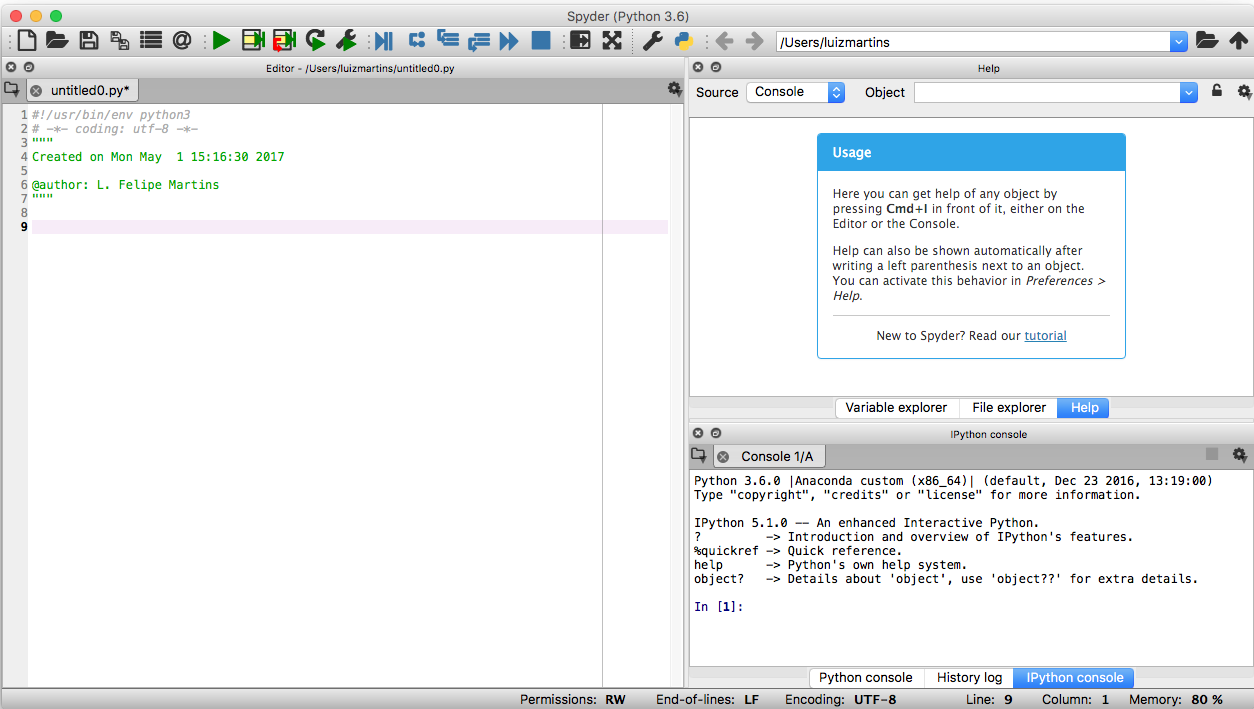Toggle the Help pane lock
Screen dimensions: 1254x709
coord(1217,91)
